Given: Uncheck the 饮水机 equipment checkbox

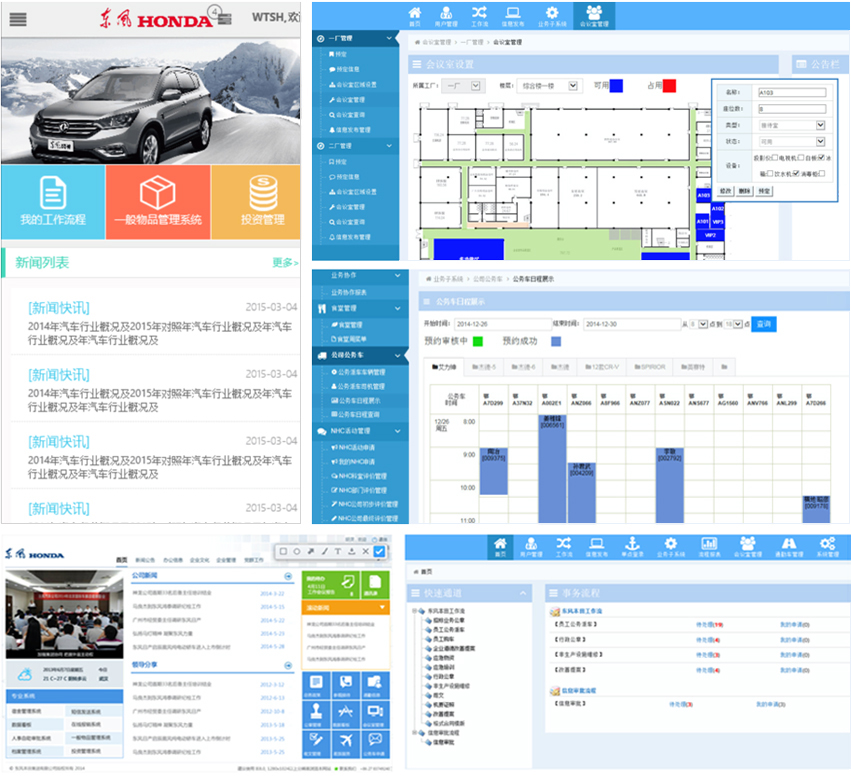Looking at the screenshot, I should pyautogui.click(x=796, y=174).
